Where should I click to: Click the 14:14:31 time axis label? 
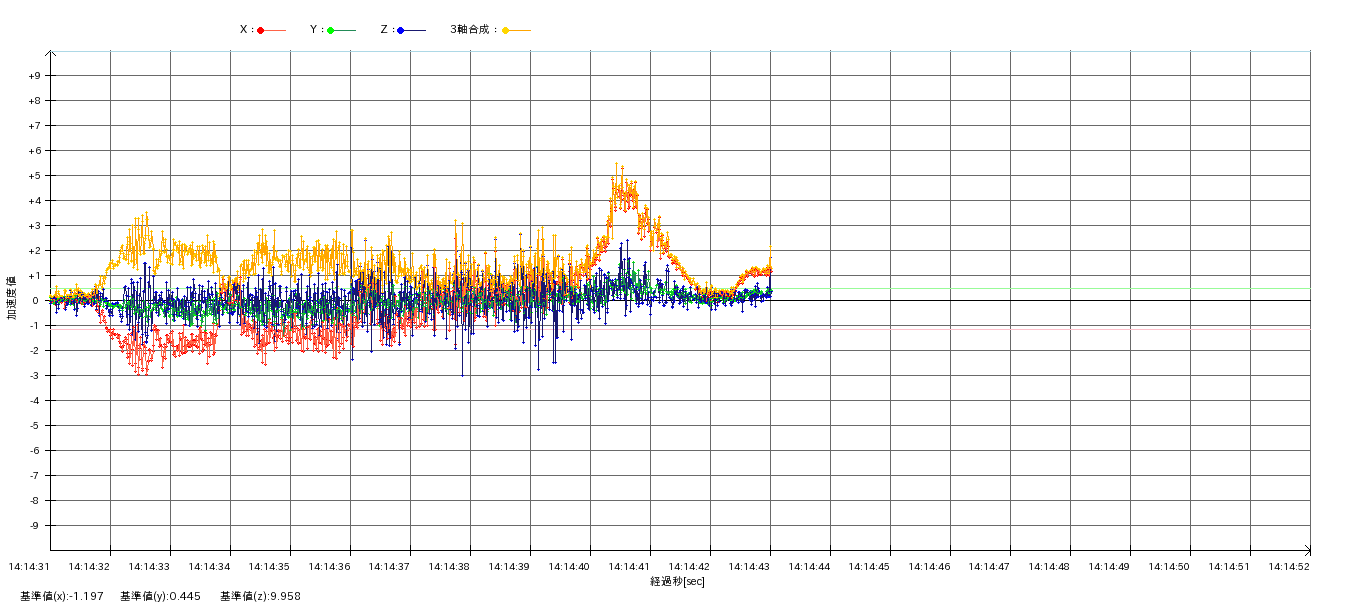(x=29, y=567)
